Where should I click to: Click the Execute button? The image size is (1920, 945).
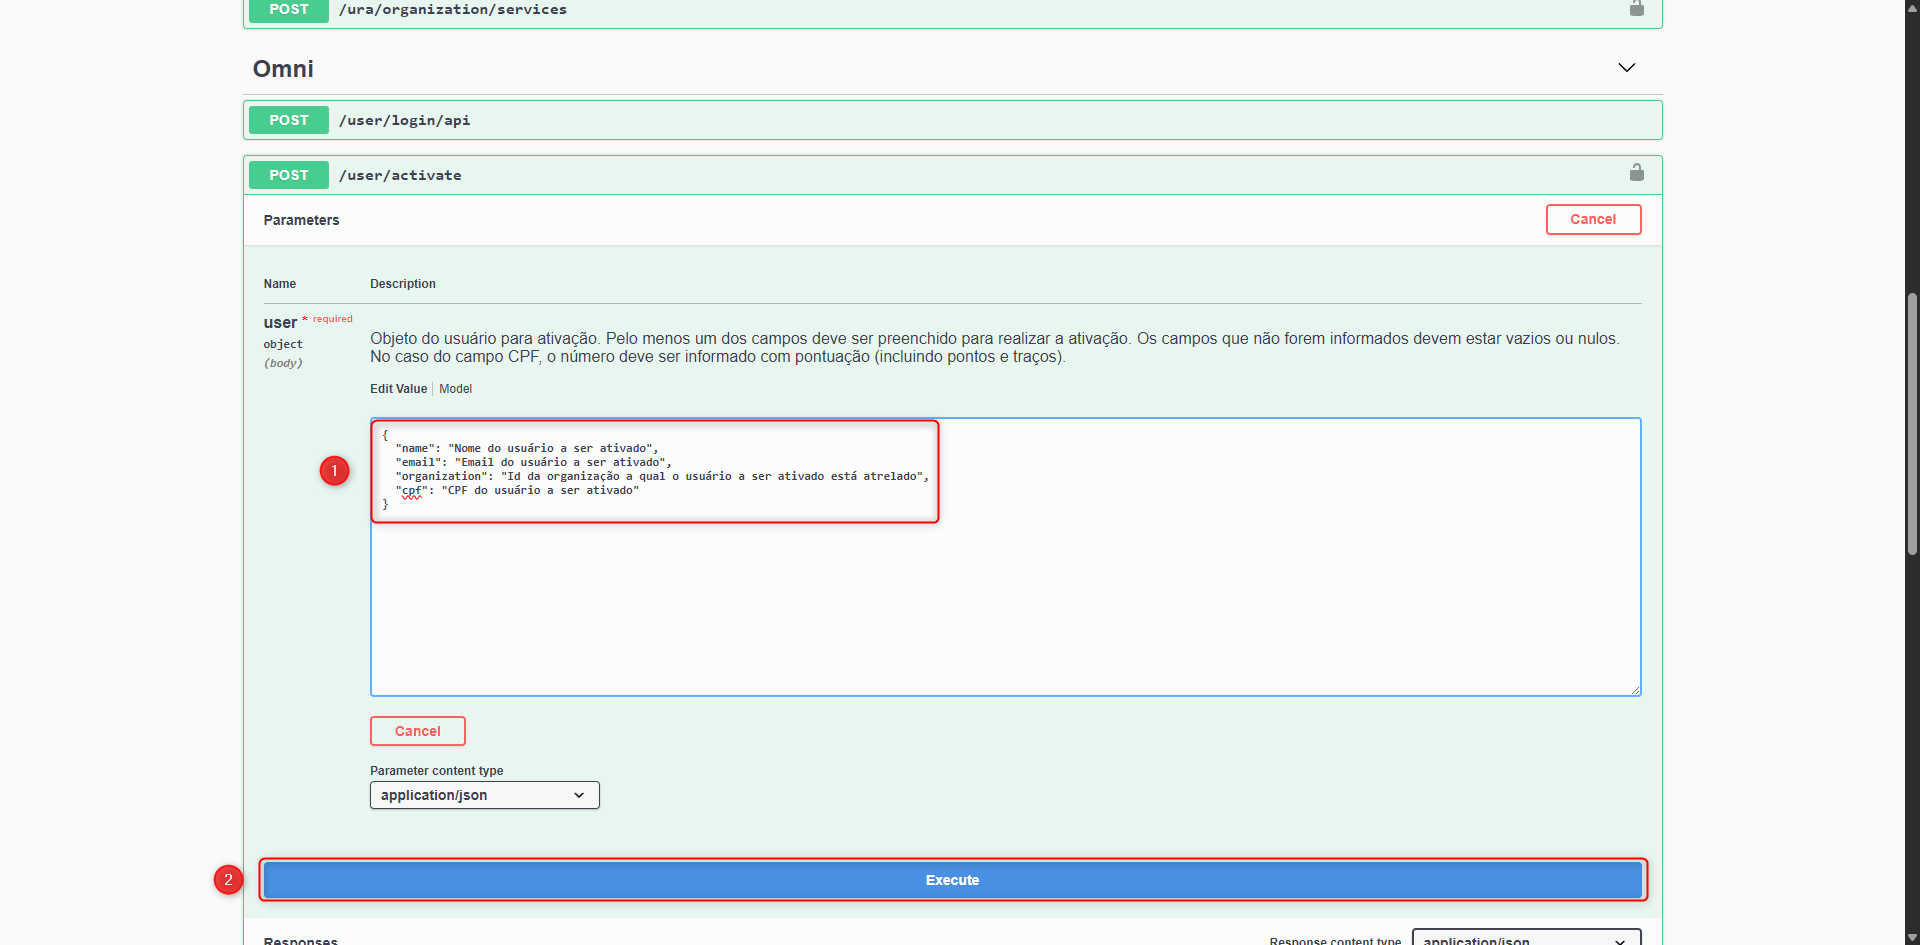tap(951, 880)
